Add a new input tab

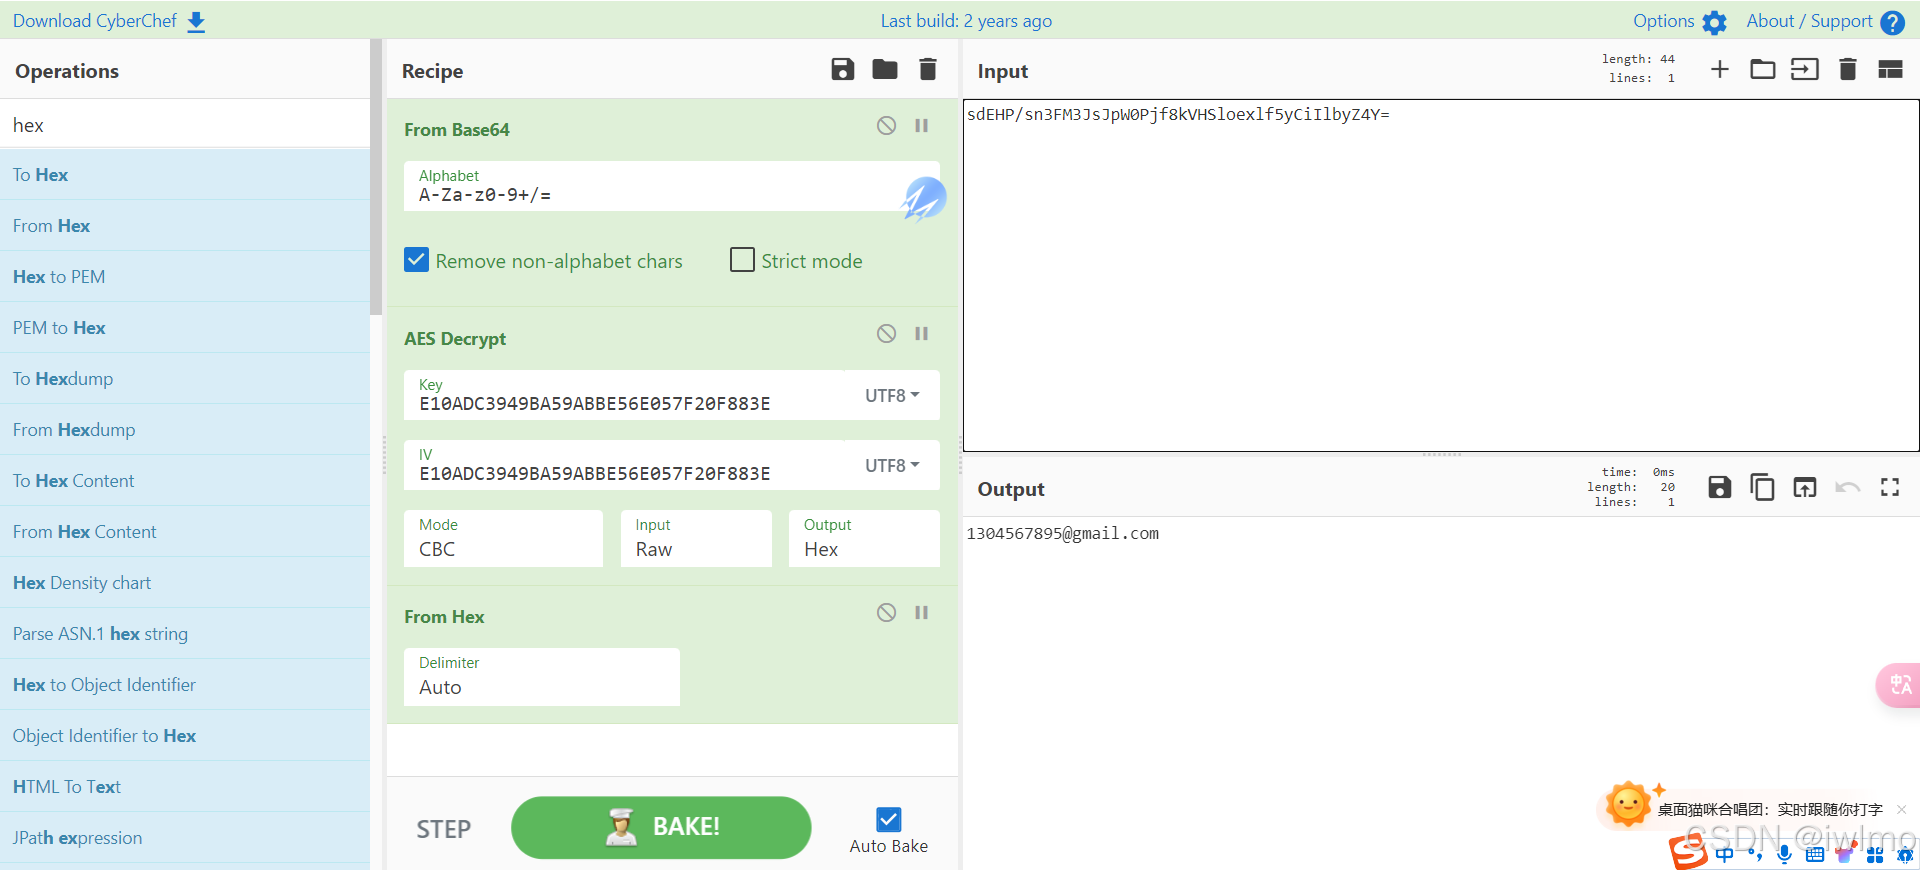click(x=1720, y=69)
